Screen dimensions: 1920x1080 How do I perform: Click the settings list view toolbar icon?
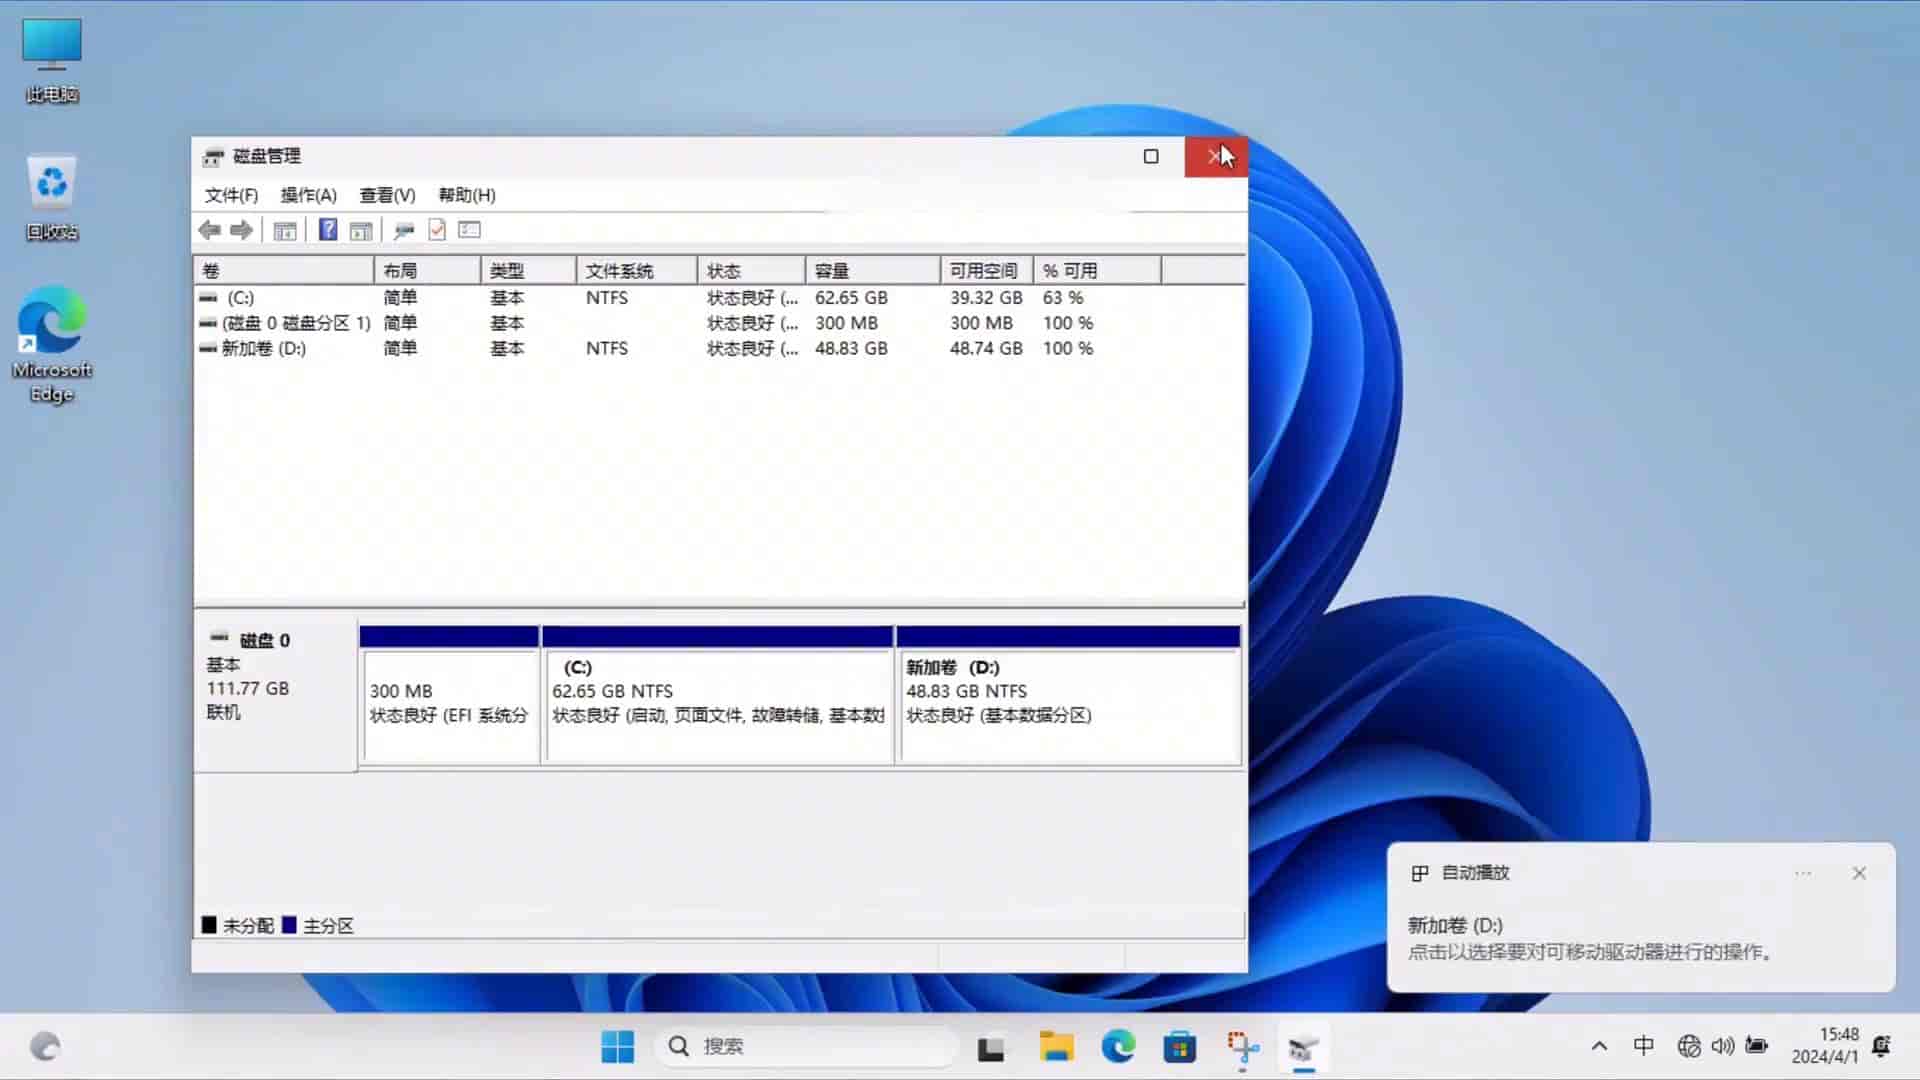tap(469, 230)
